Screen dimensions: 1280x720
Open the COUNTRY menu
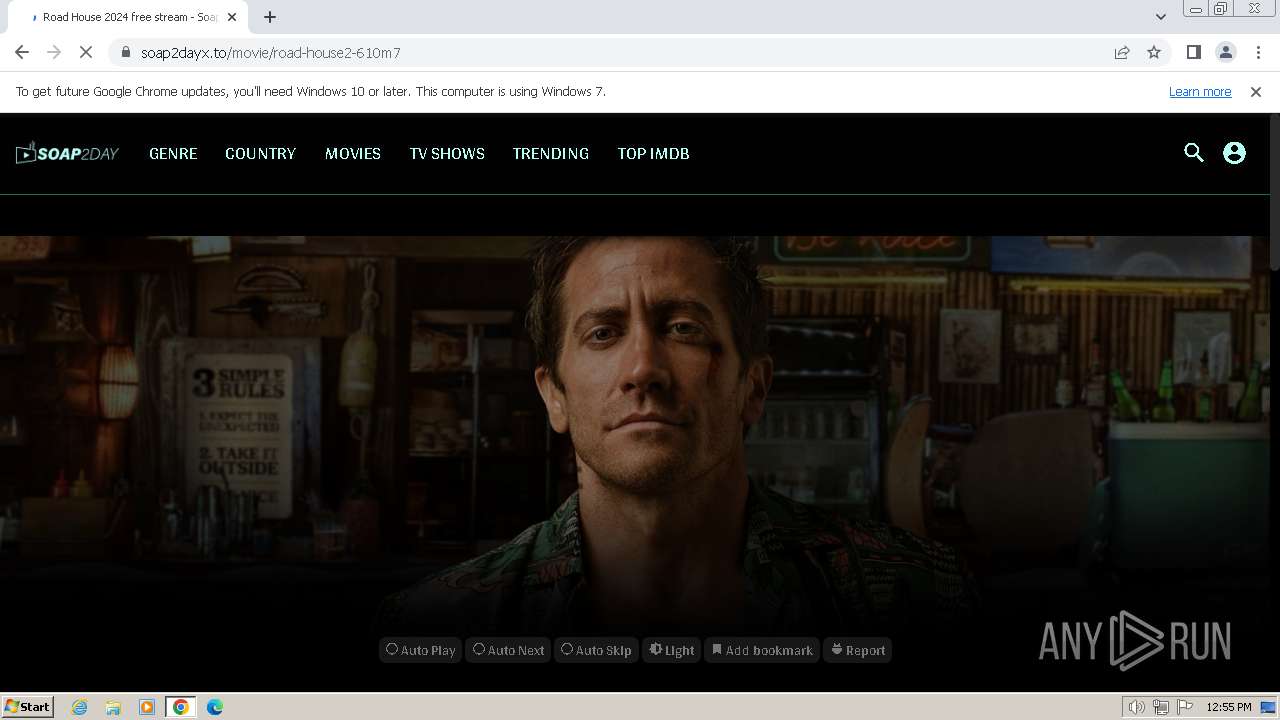pyautogui.click(x=260, y=153)
